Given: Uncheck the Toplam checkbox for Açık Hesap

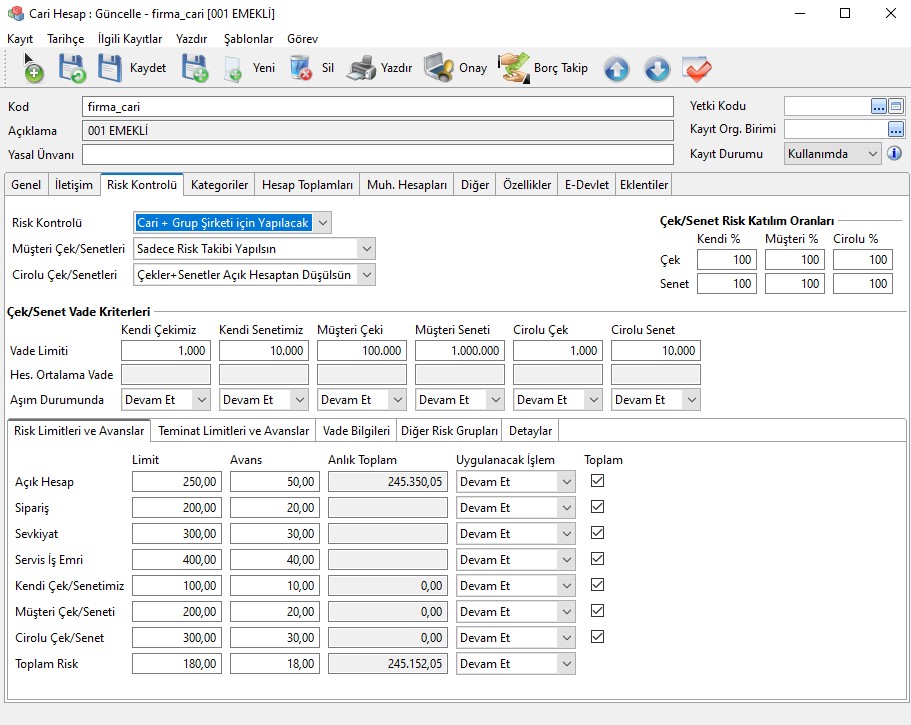Looking at the screenshot, I should click(x=598, y=481).
